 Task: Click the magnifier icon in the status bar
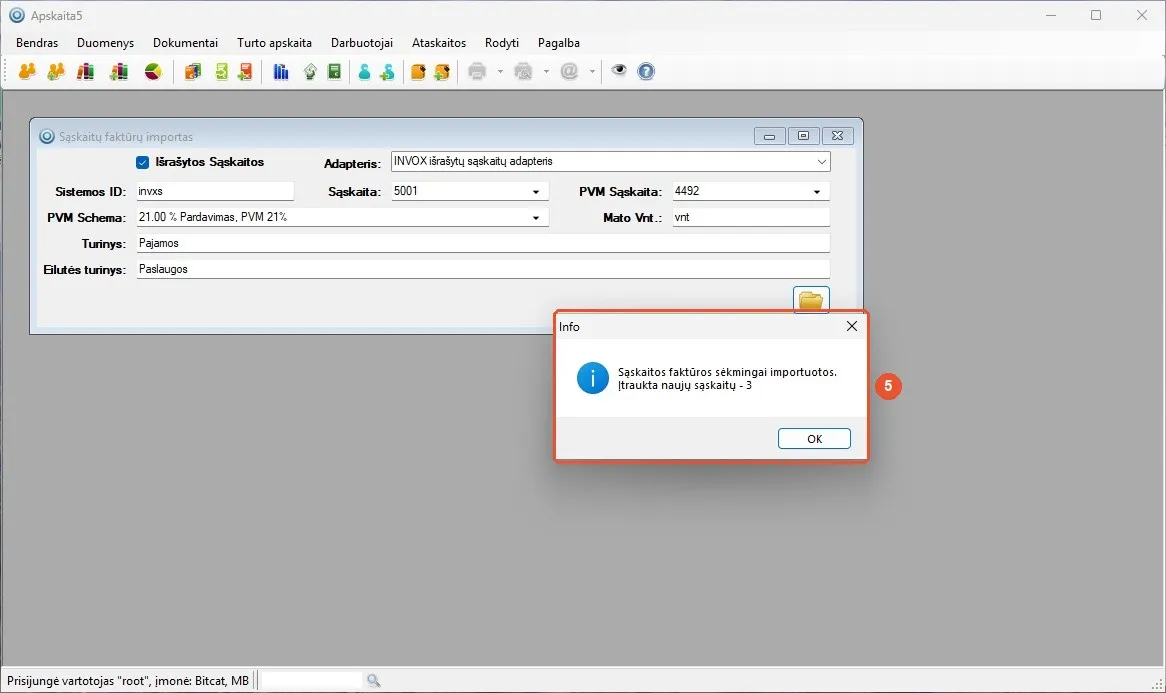pyautogui.click(x=373, y=680)
